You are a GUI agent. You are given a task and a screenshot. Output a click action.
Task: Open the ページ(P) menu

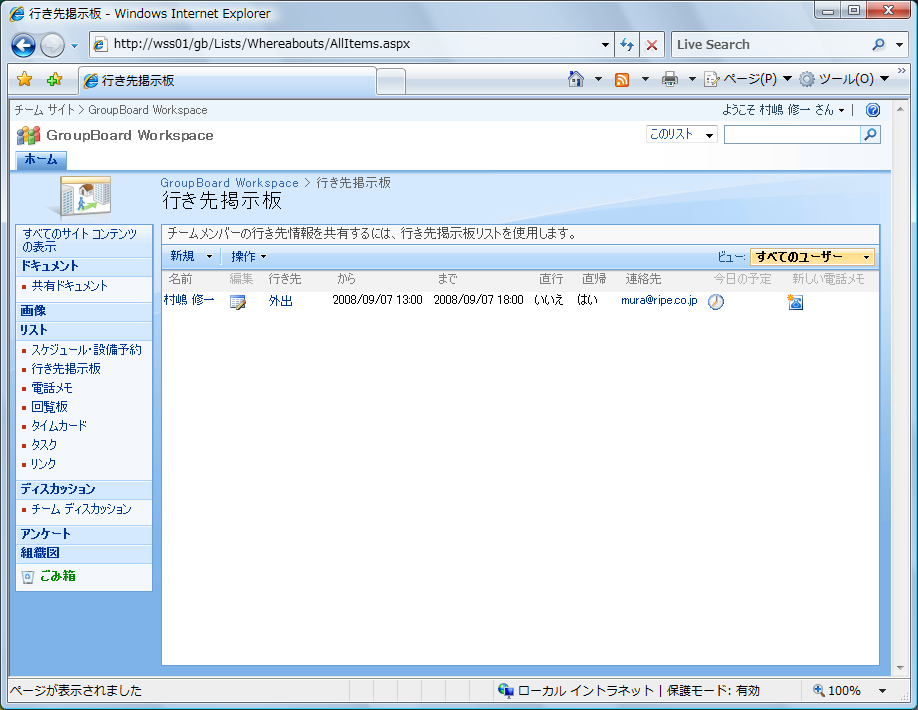(748, 79)
